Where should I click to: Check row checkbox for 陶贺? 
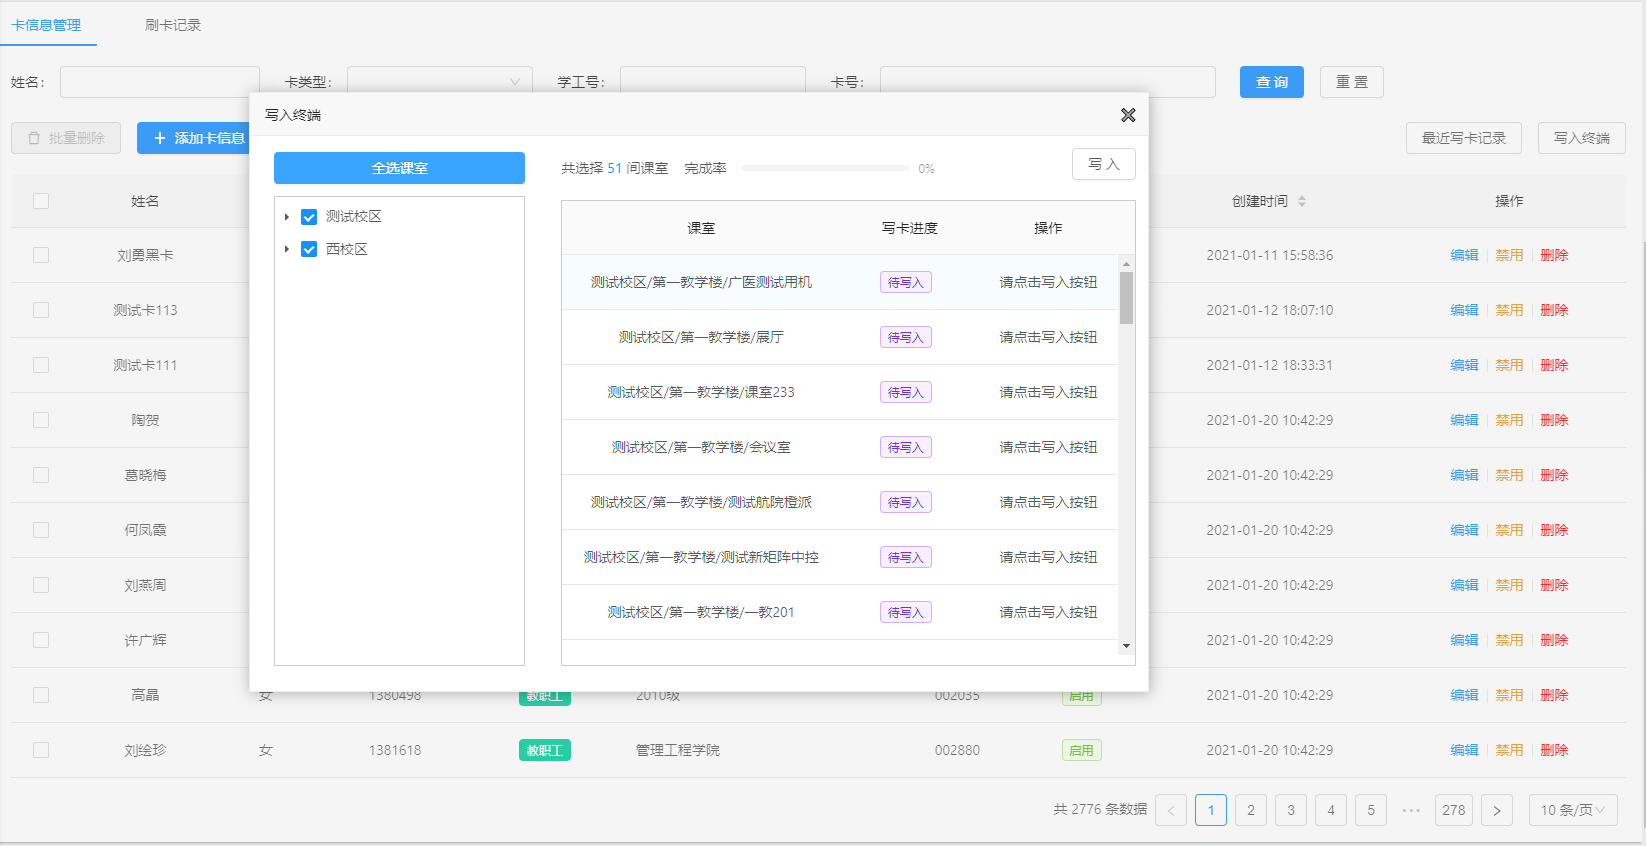click(41, 420)
